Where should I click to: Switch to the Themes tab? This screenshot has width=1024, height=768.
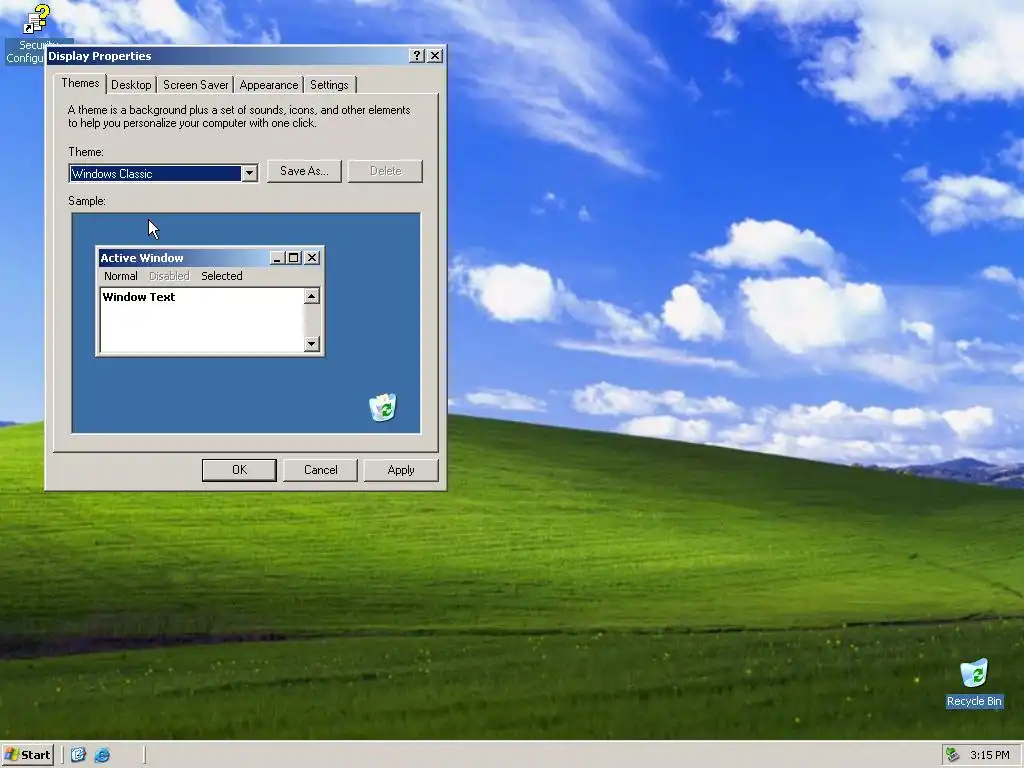pyautogui.click(x=80, y=83)
